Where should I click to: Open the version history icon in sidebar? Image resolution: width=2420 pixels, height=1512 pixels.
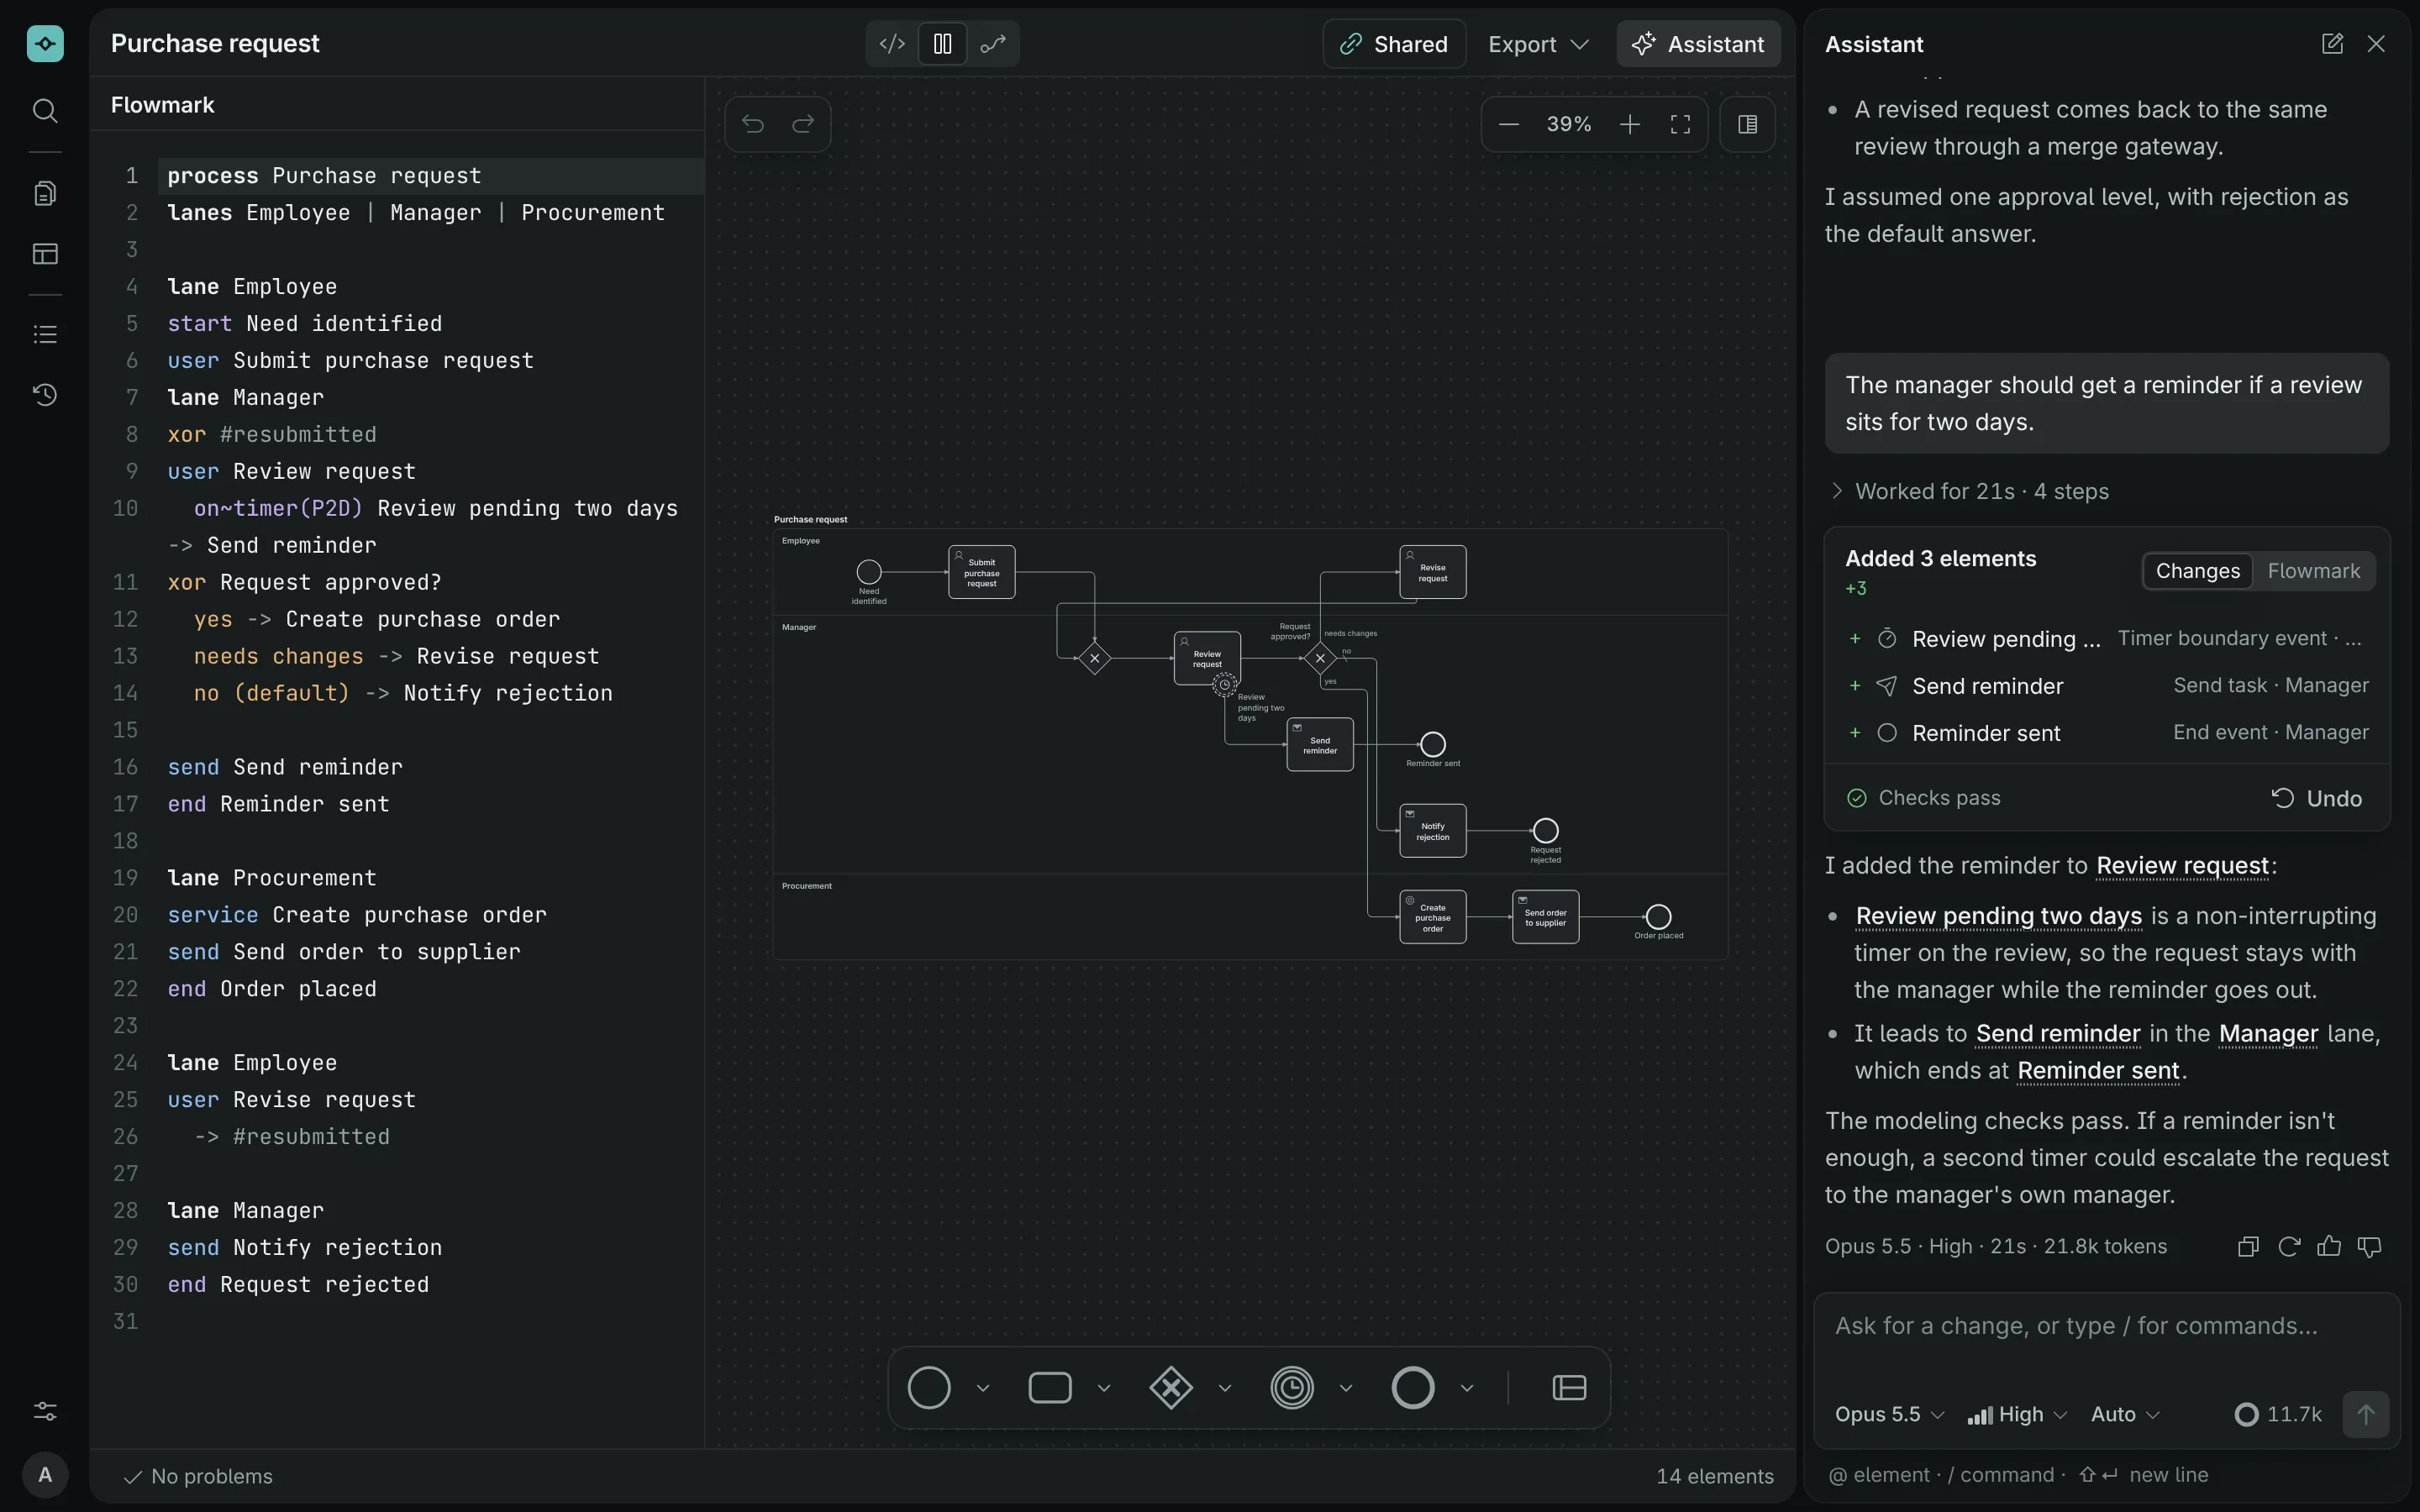[45, 395]
